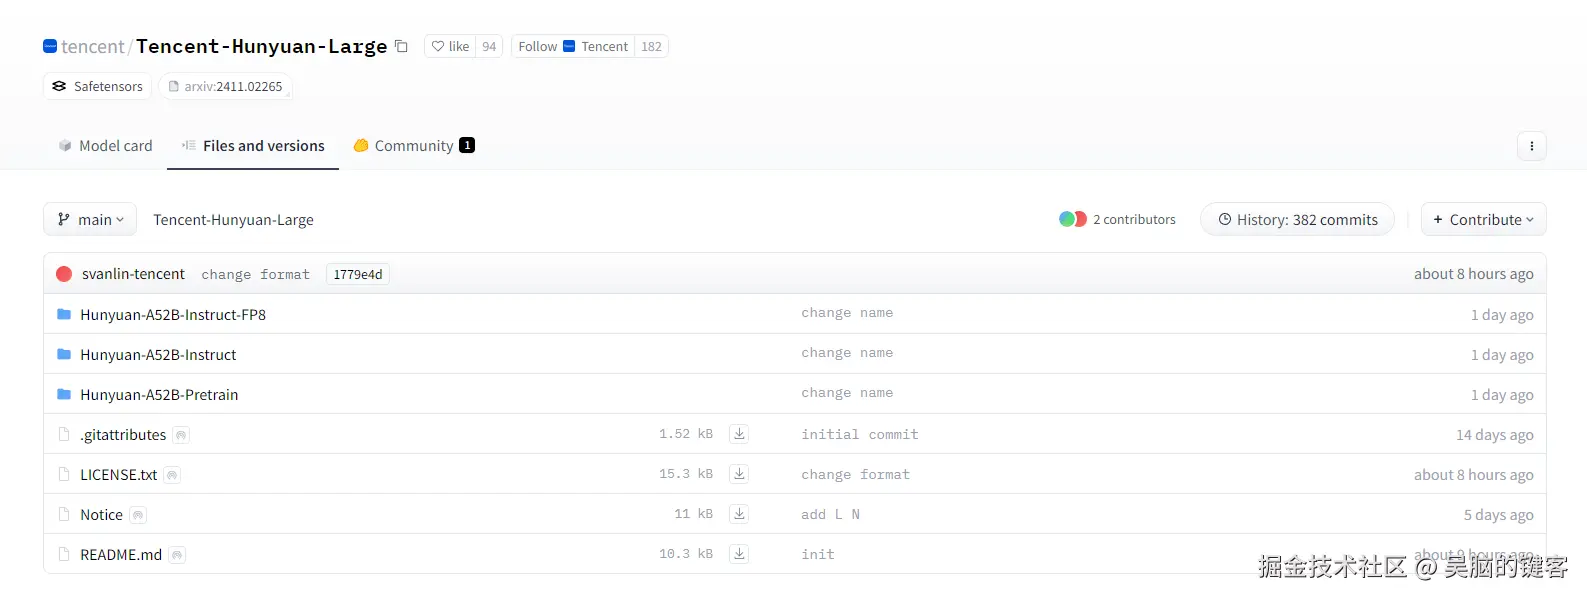View the 2 contributors avatars
Screen dimensions: 1587x599
pyautogui.click(x=1073, y=219)
